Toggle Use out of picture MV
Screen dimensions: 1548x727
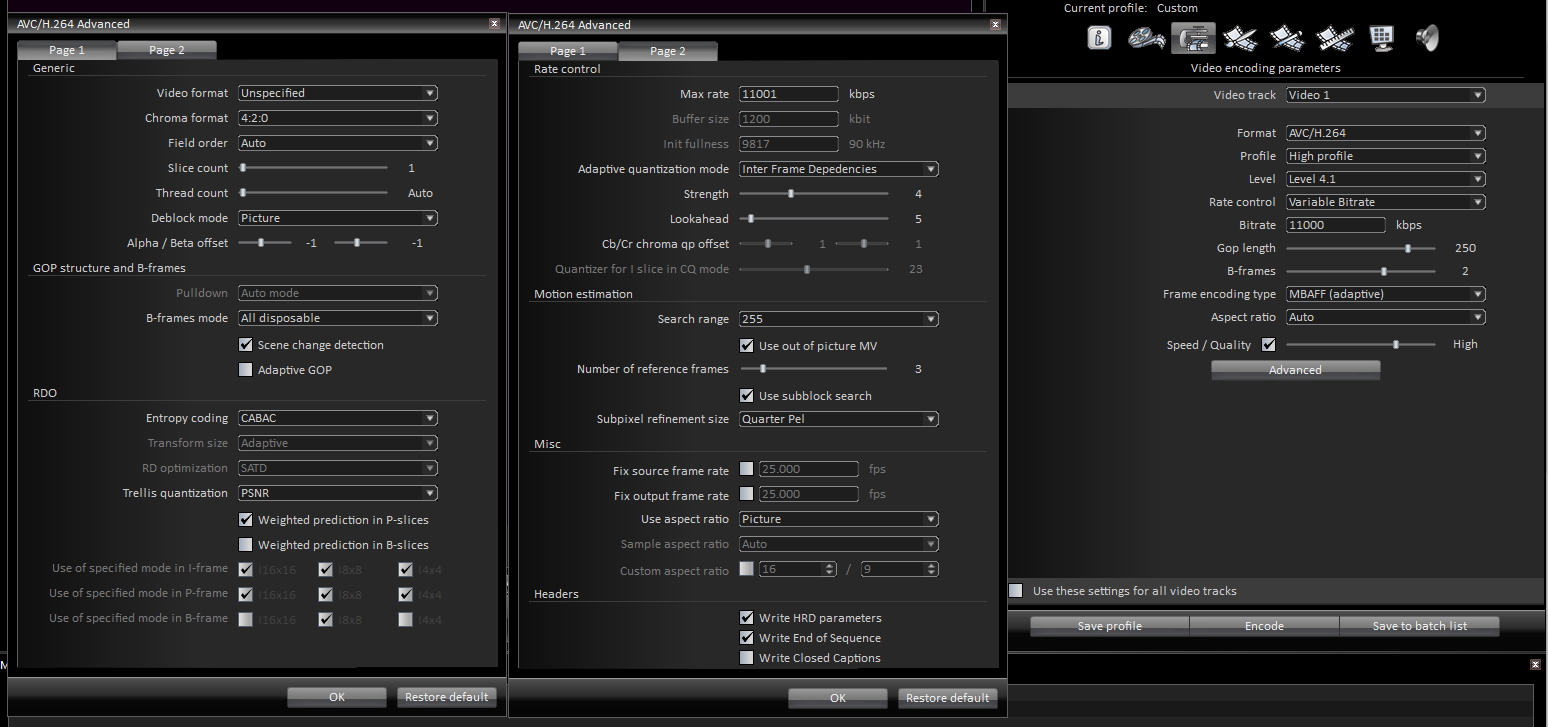coord(747,346)
